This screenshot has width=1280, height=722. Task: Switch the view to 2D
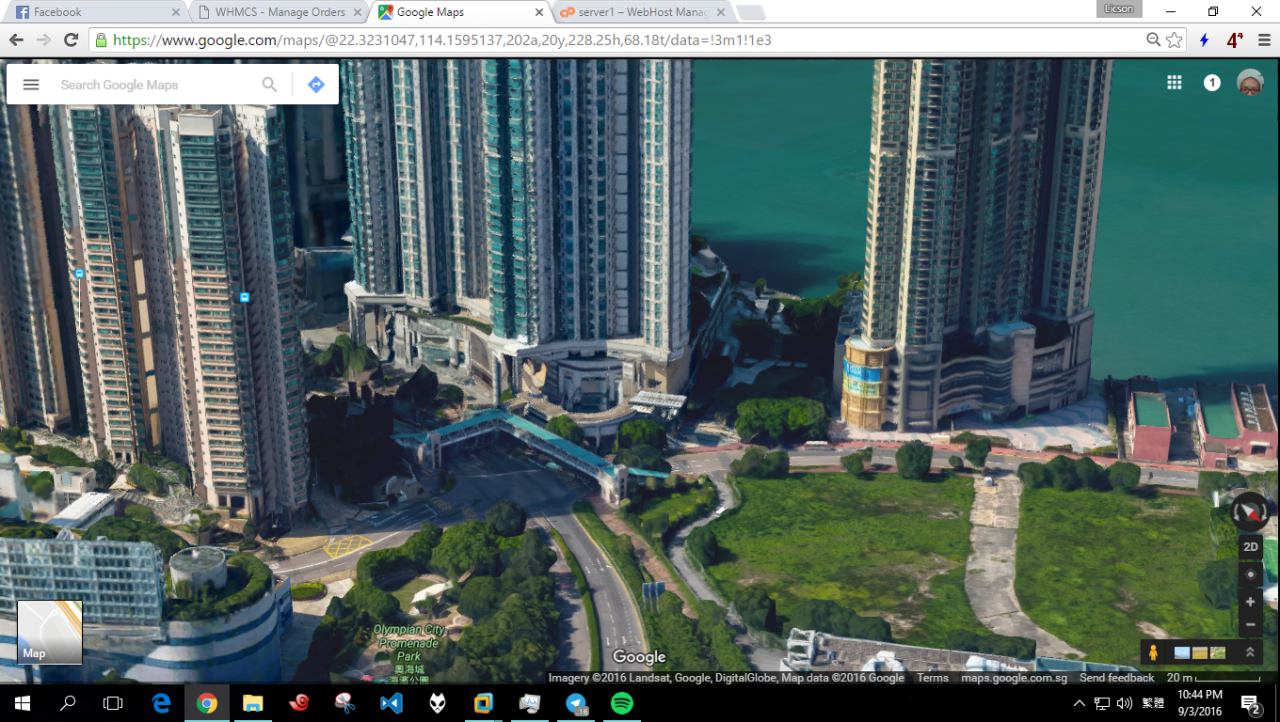(x=1250, y=547)
